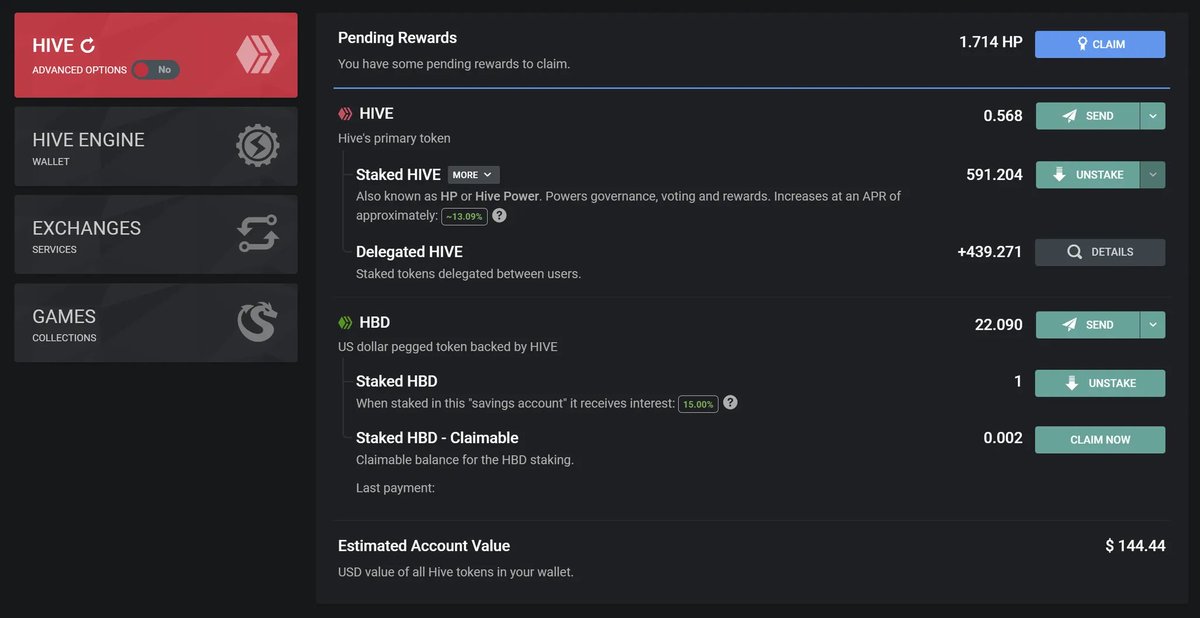This screenshot has width=1200, height=618.
Task: Expand the MORE dropdown beside Staked HIVE
Action: 473,175
